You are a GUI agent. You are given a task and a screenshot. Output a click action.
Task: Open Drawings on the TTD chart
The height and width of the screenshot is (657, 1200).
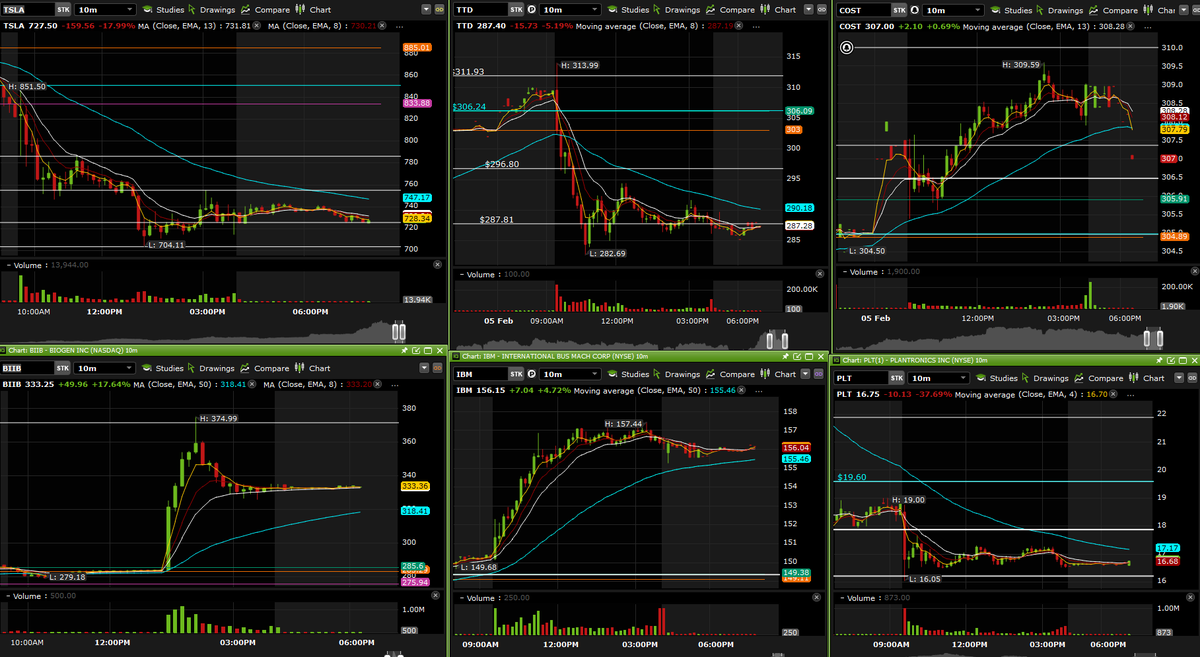point(677,10)
